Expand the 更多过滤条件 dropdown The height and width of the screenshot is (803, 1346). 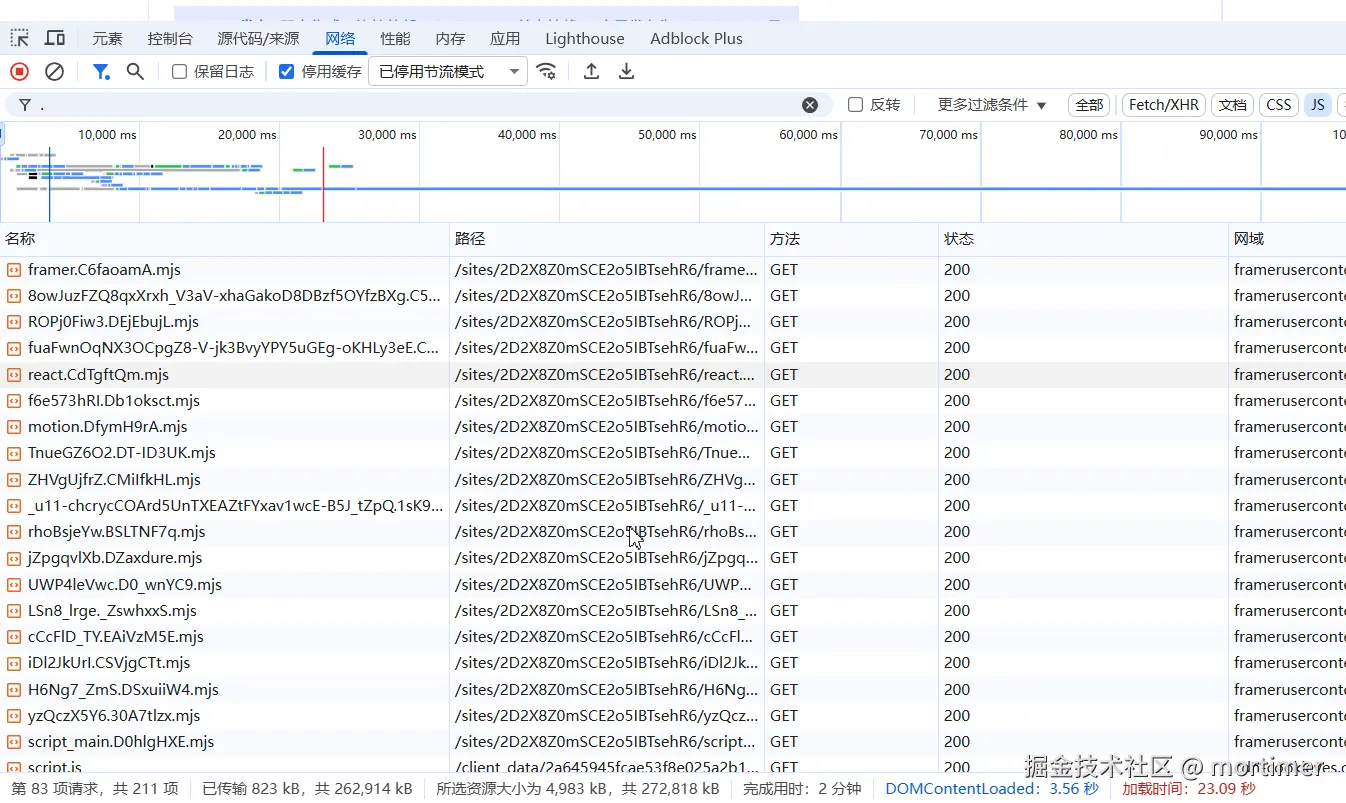[991, 105]
